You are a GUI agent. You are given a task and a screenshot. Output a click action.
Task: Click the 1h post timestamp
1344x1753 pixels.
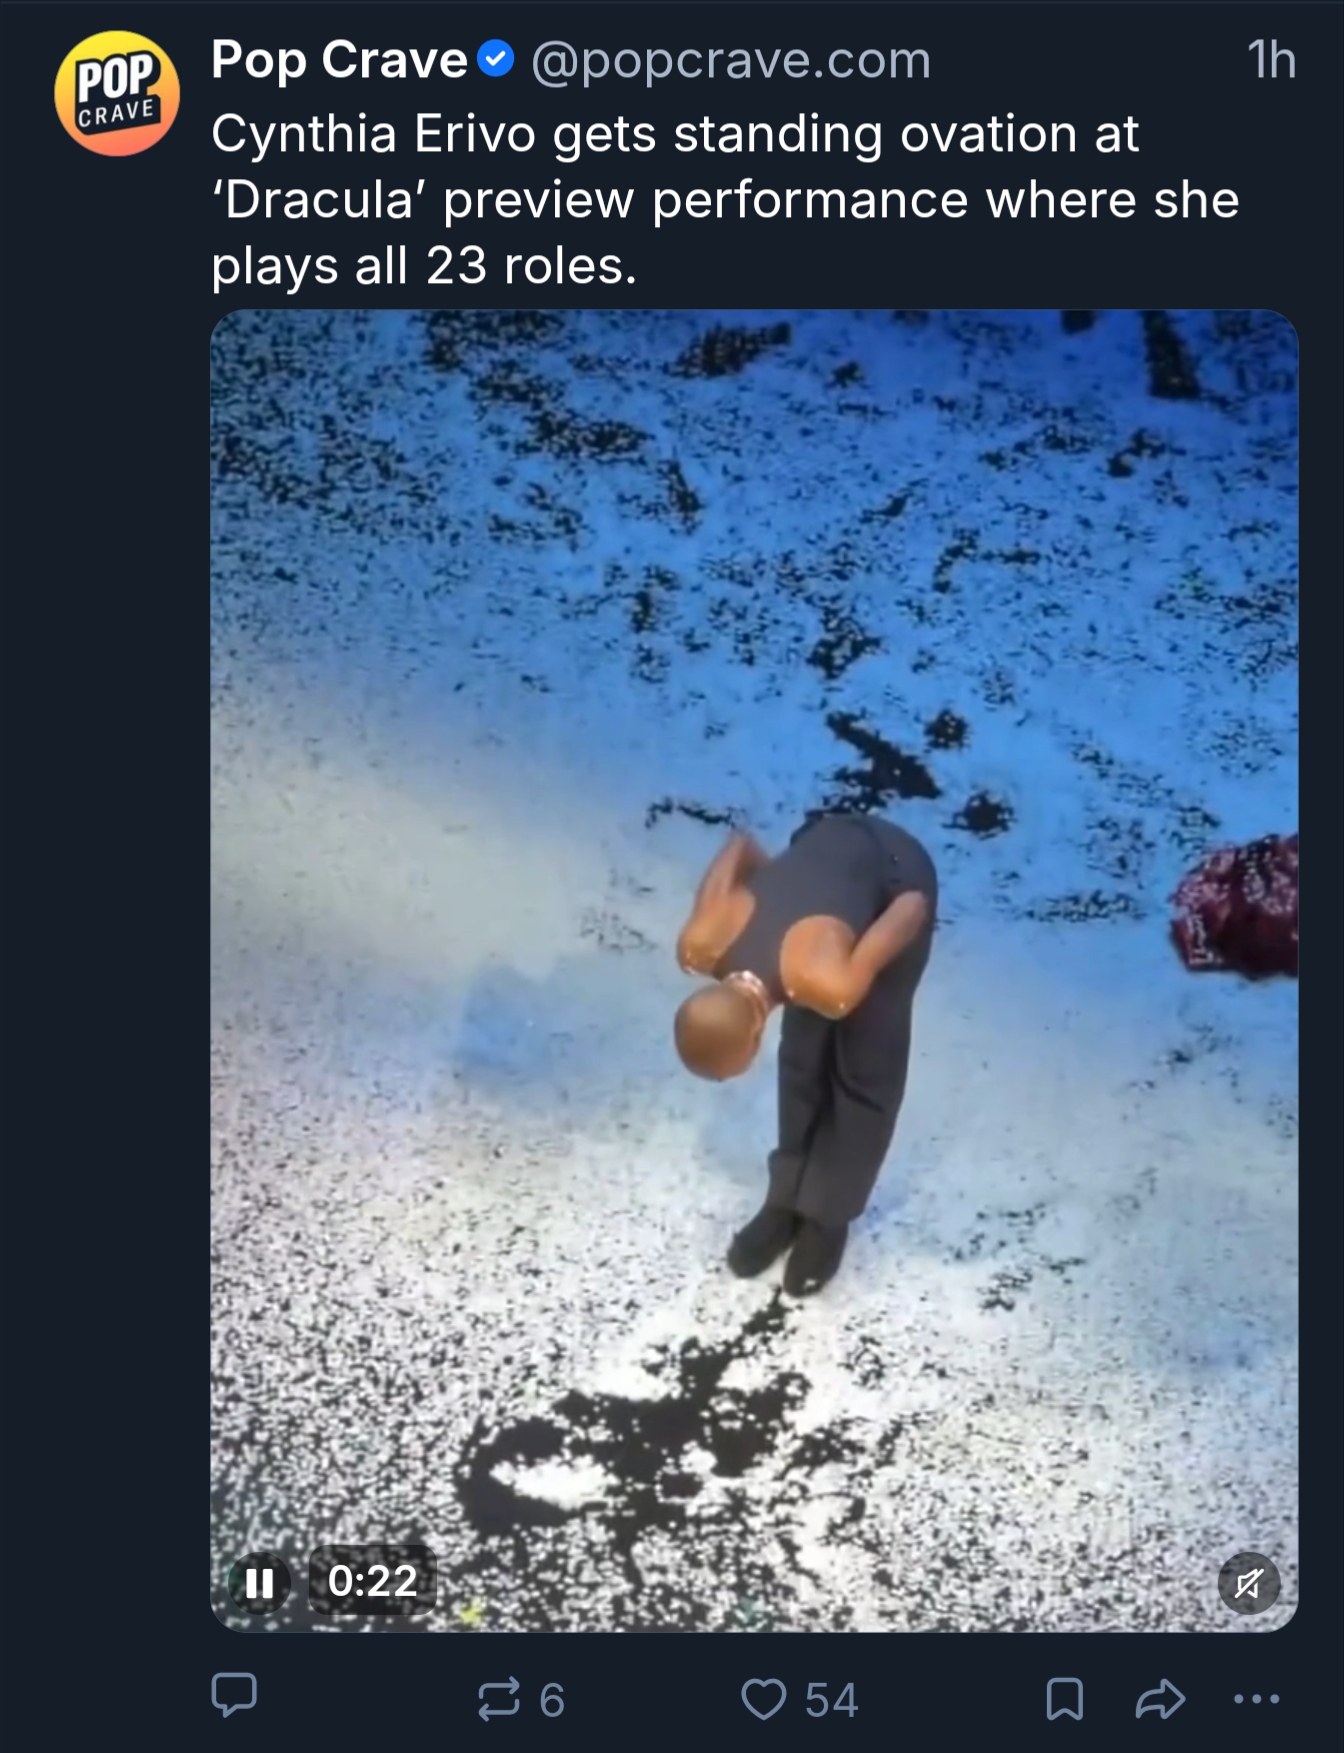pos(1271,60)
